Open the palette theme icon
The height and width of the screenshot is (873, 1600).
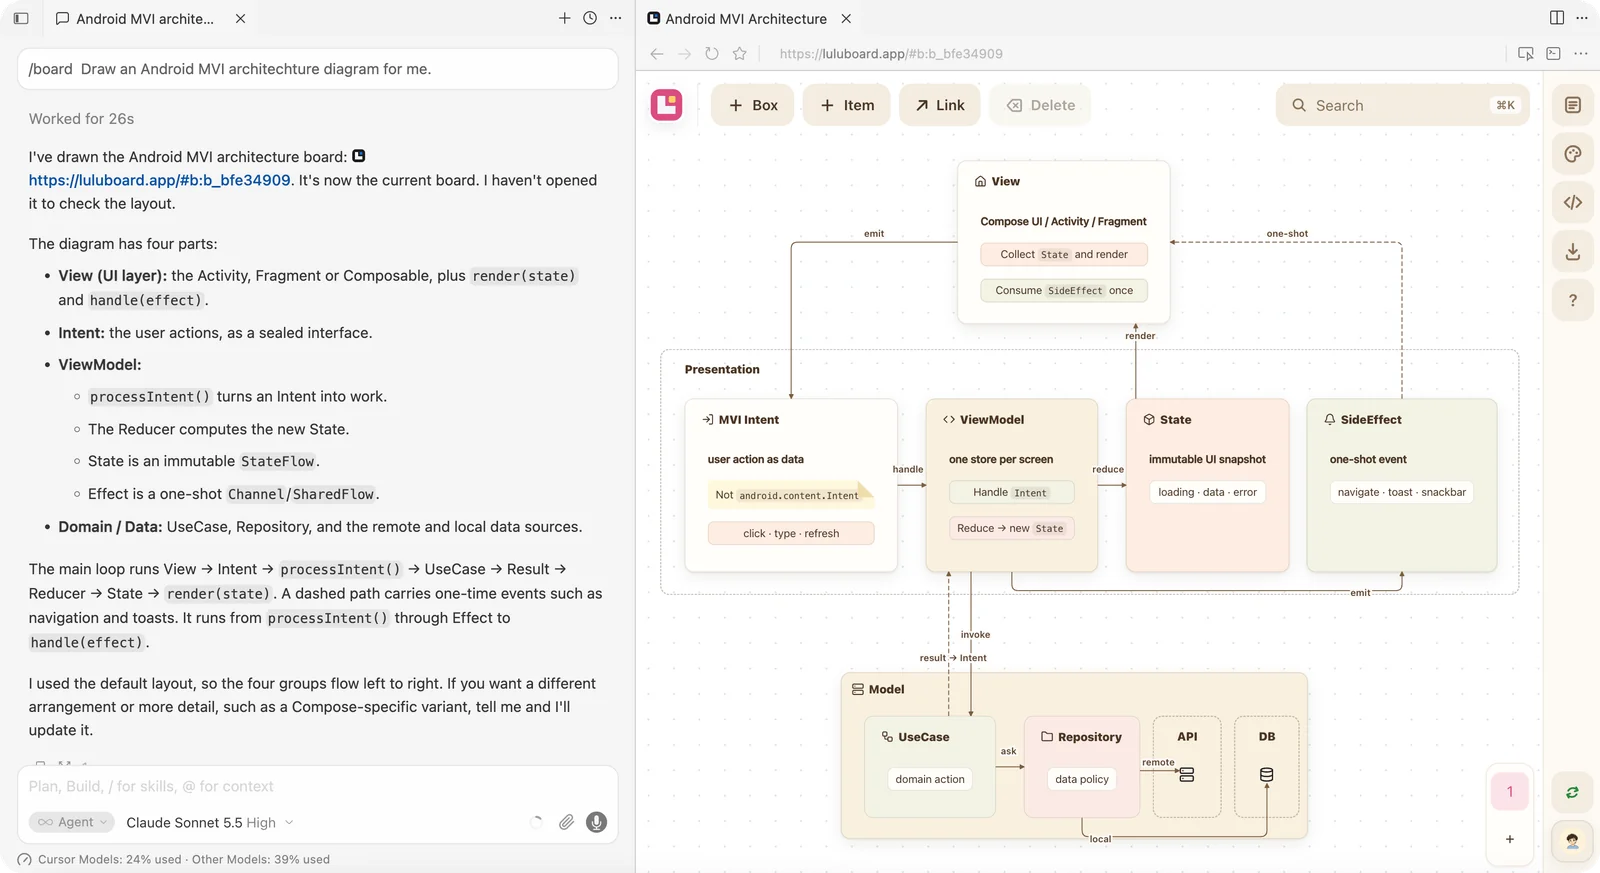[x=1573, y=154]
